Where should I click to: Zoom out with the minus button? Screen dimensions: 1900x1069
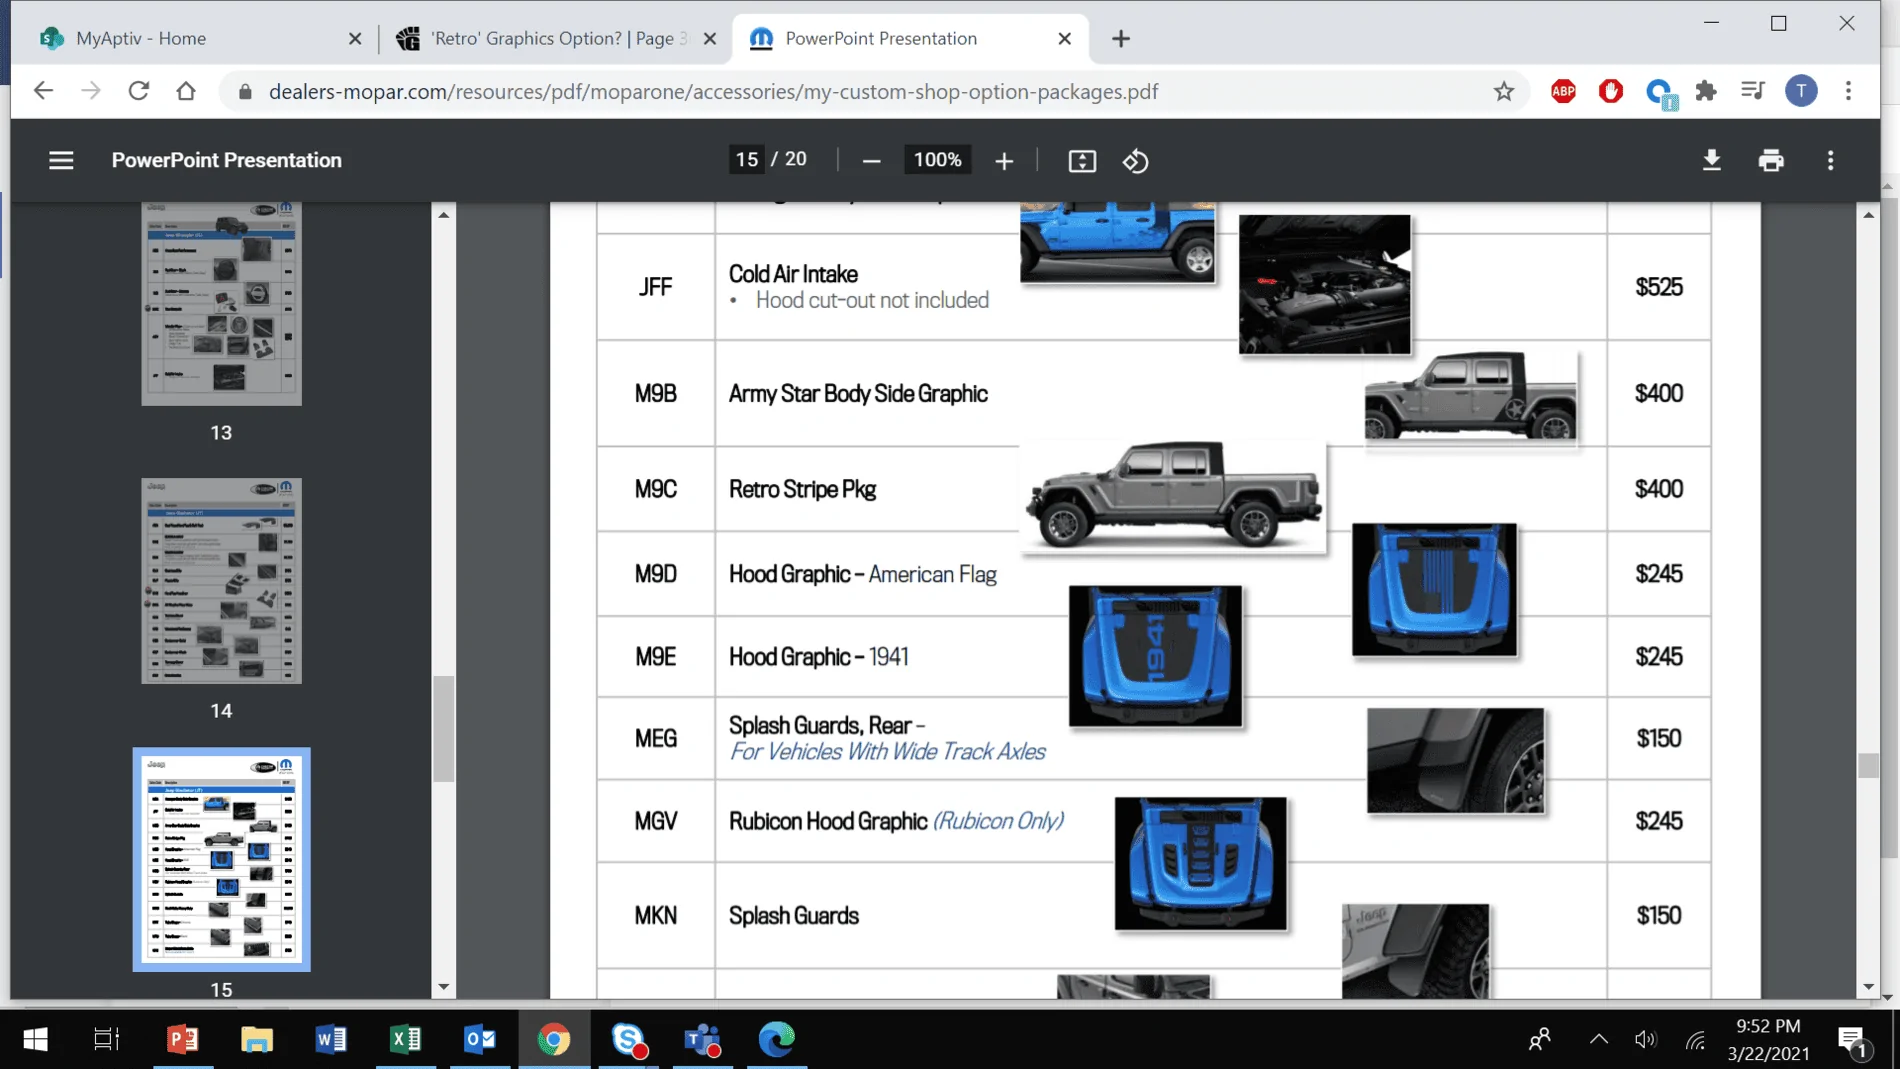(871, 161)
